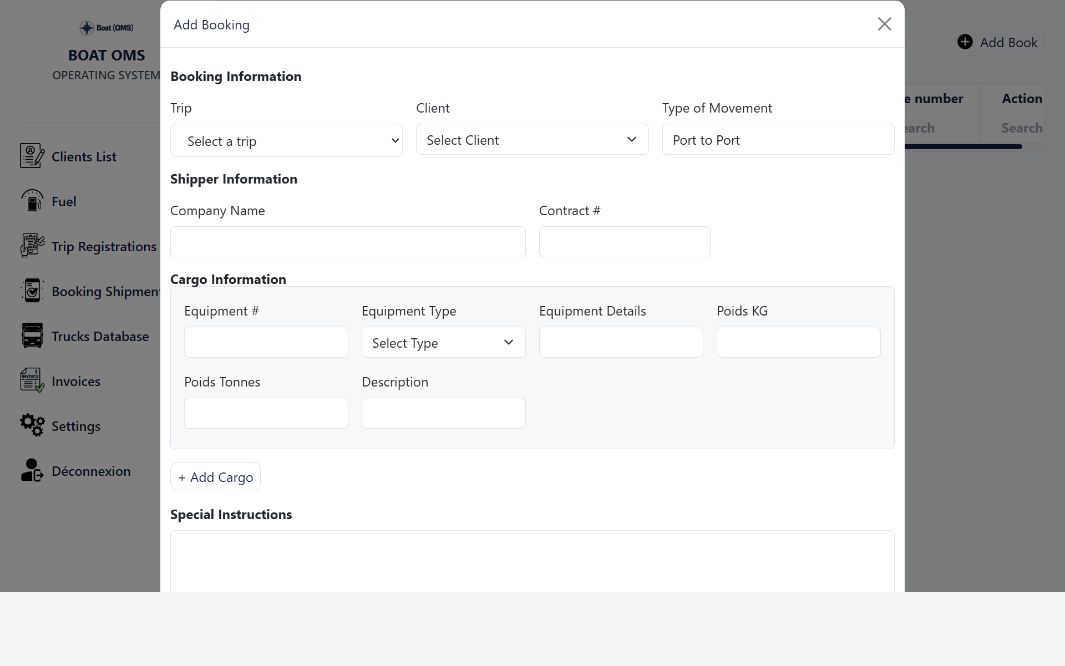Click the Add Book button

click(x=998, y=42)
